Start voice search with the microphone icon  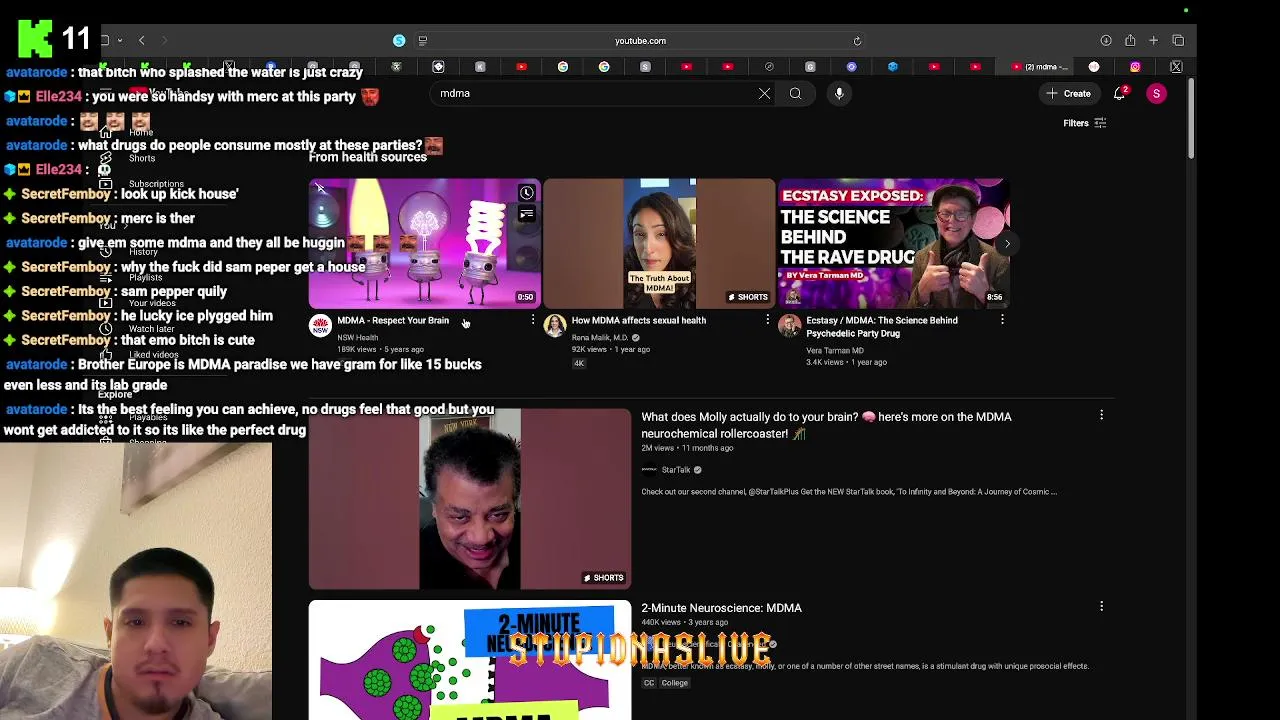(x=839, y=93)
